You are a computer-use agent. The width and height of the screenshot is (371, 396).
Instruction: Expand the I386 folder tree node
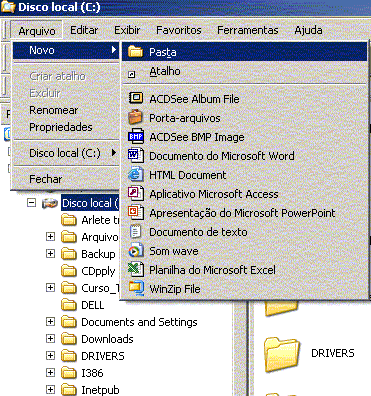click(50, 373)
